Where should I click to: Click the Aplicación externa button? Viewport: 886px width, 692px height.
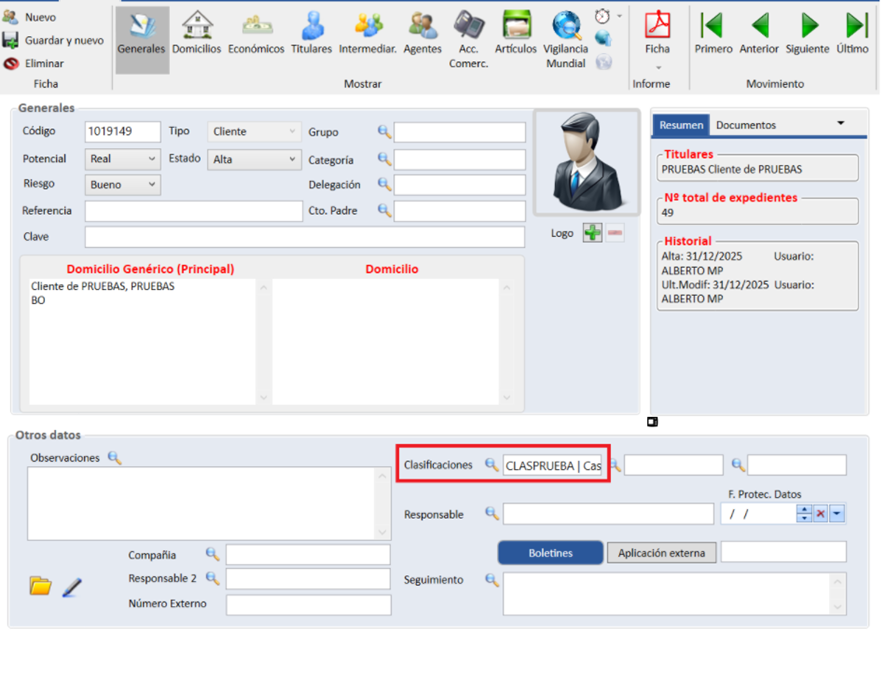point(661,553)
